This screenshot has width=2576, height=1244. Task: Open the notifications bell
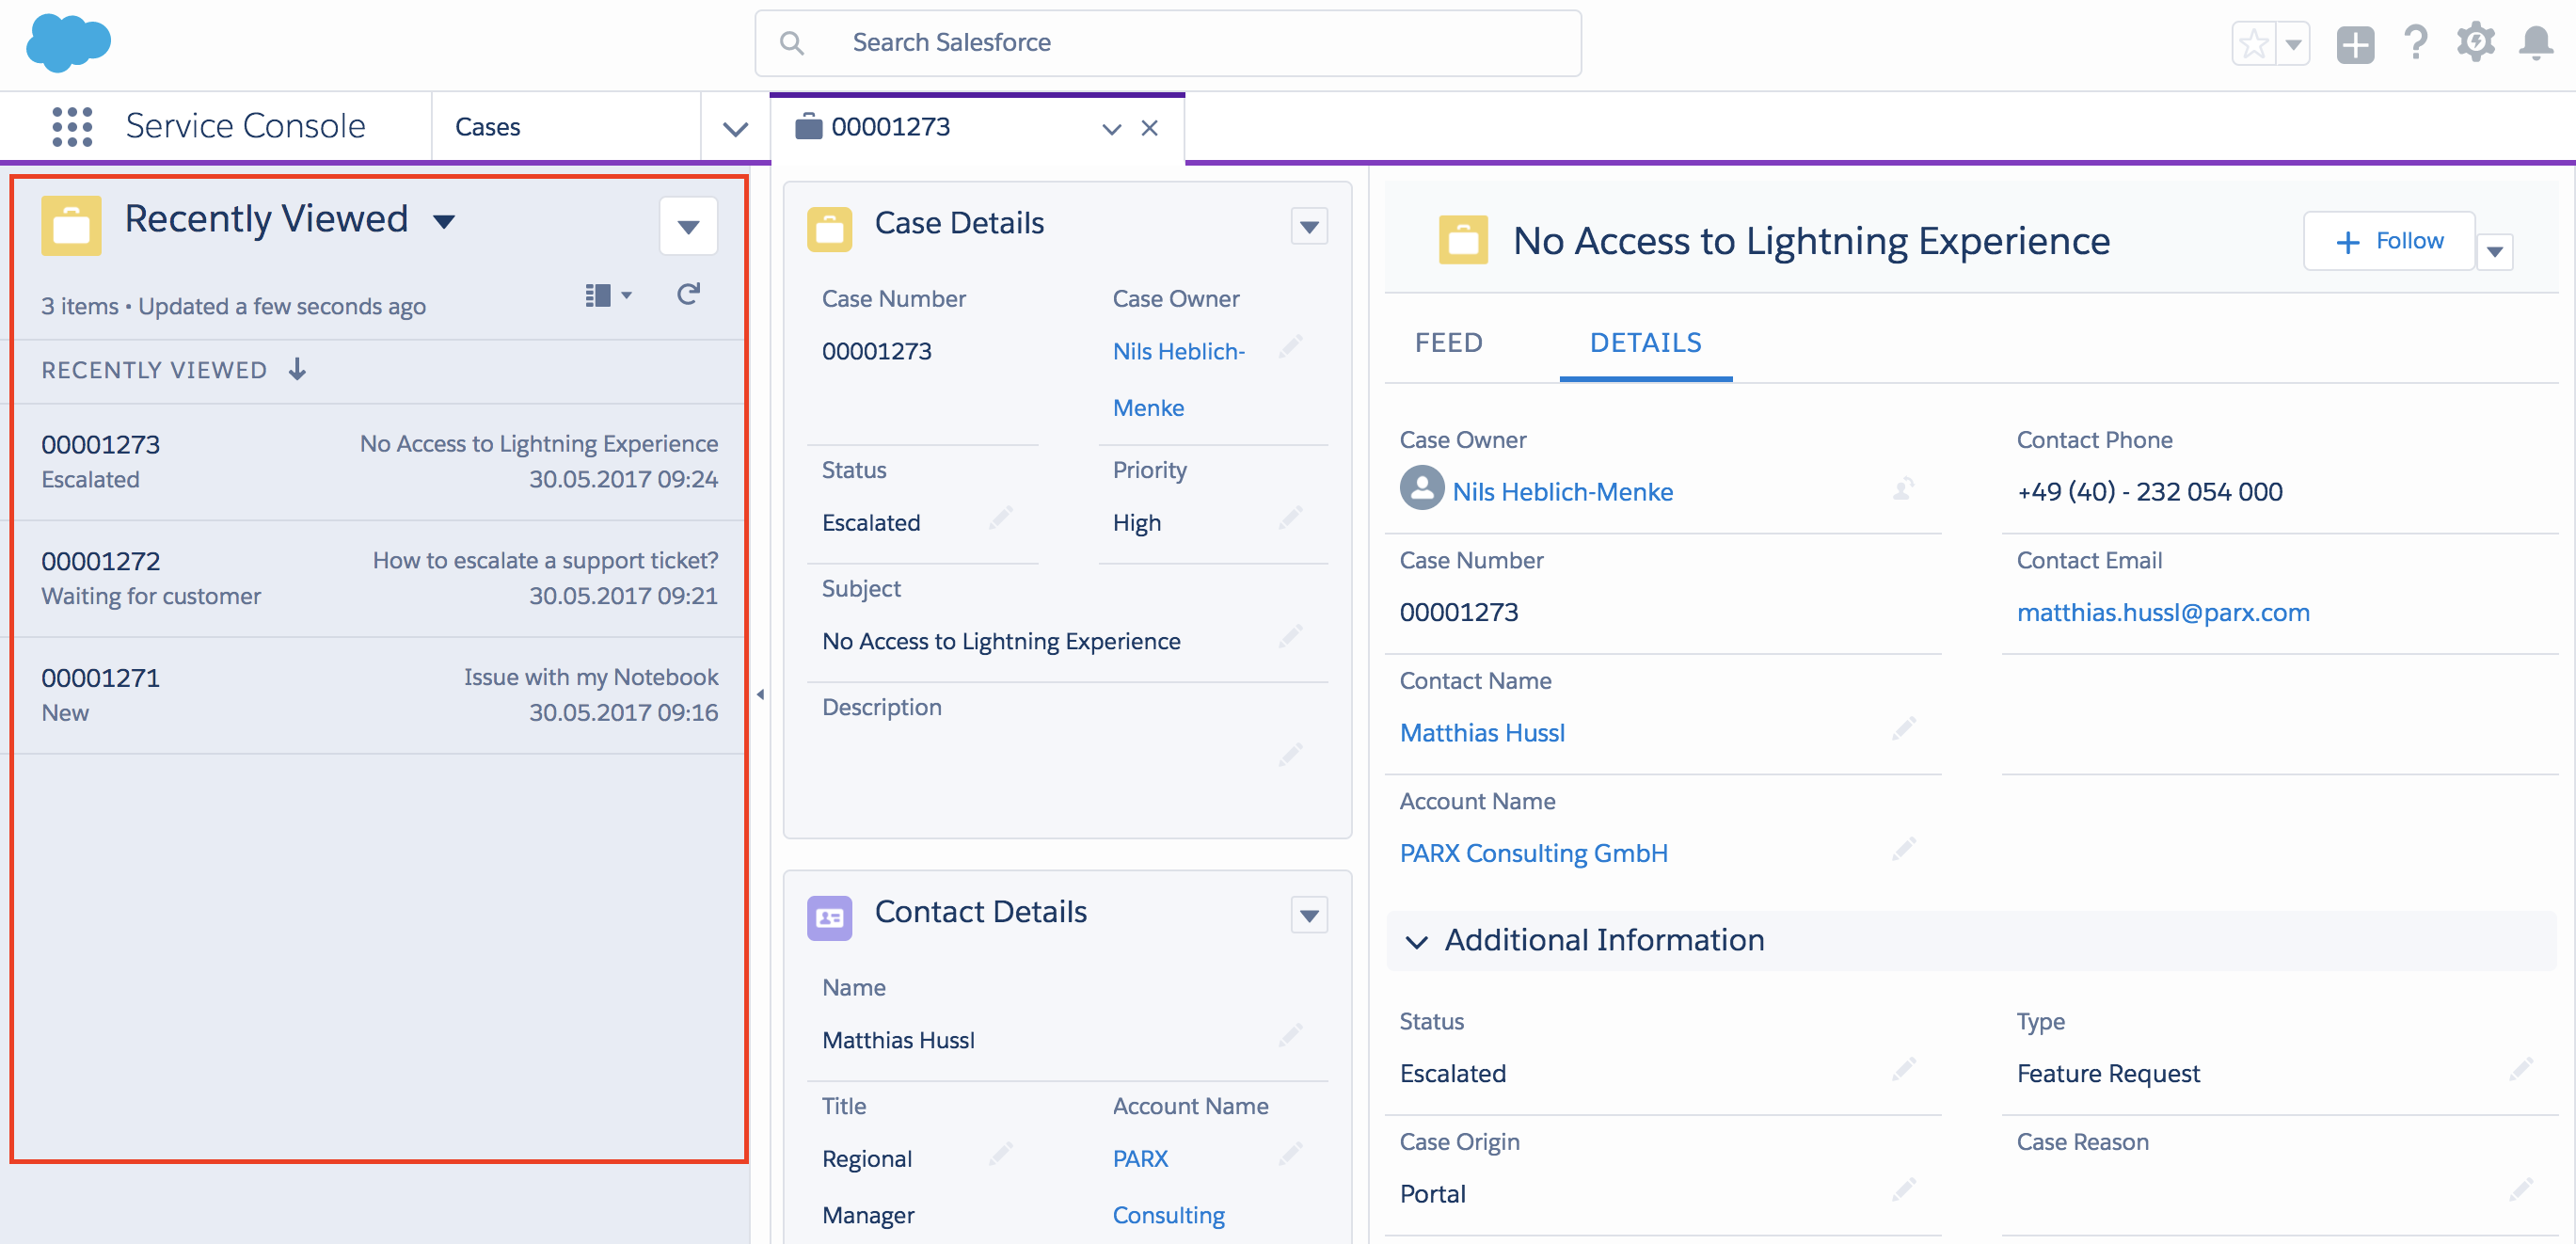(x=2535, y=44)
